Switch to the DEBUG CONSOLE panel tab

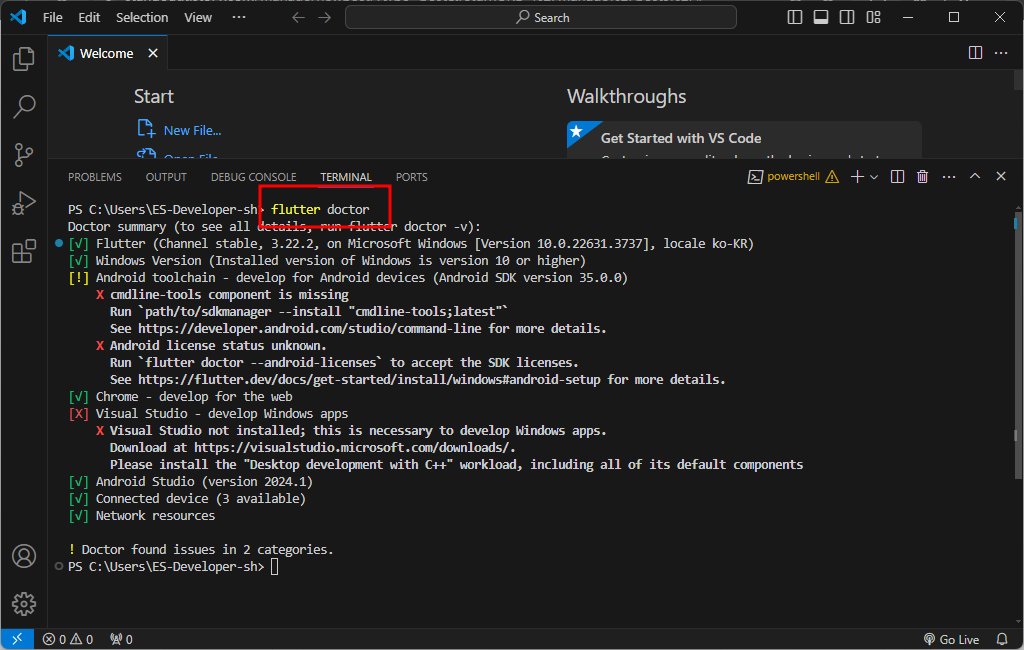tap(253, 177)
